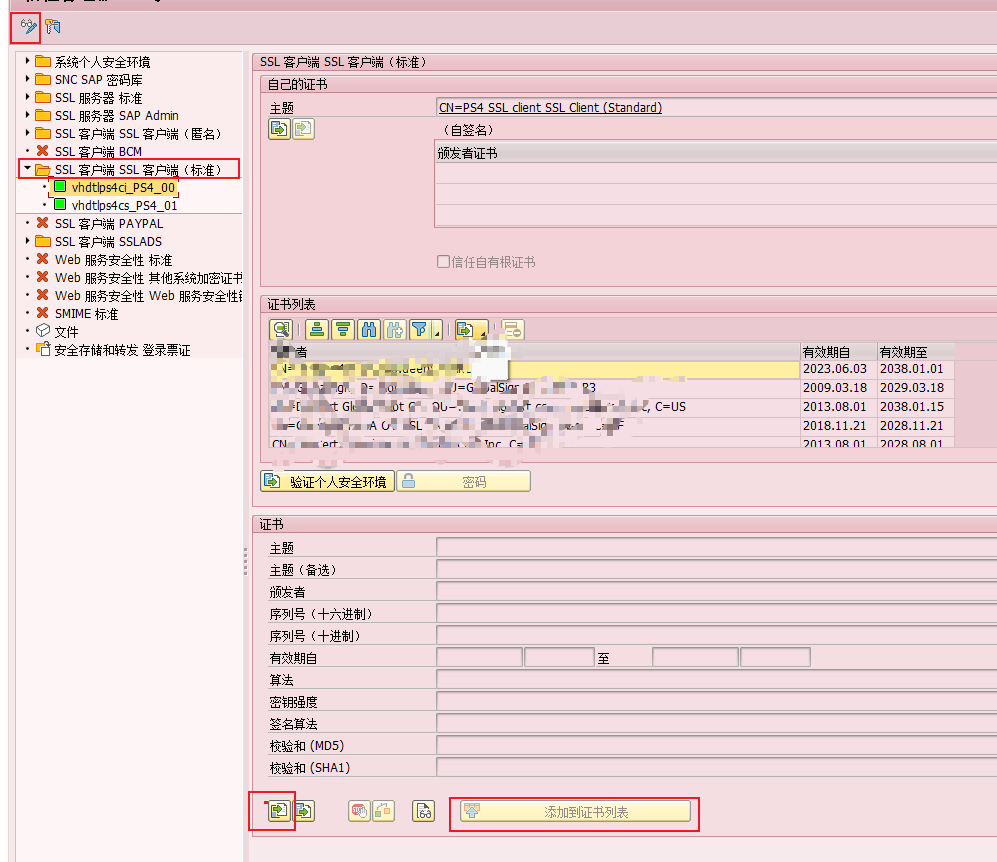Expand the SNC SAP 密码库 folder
Screen dimensions: 997x862
27,79
